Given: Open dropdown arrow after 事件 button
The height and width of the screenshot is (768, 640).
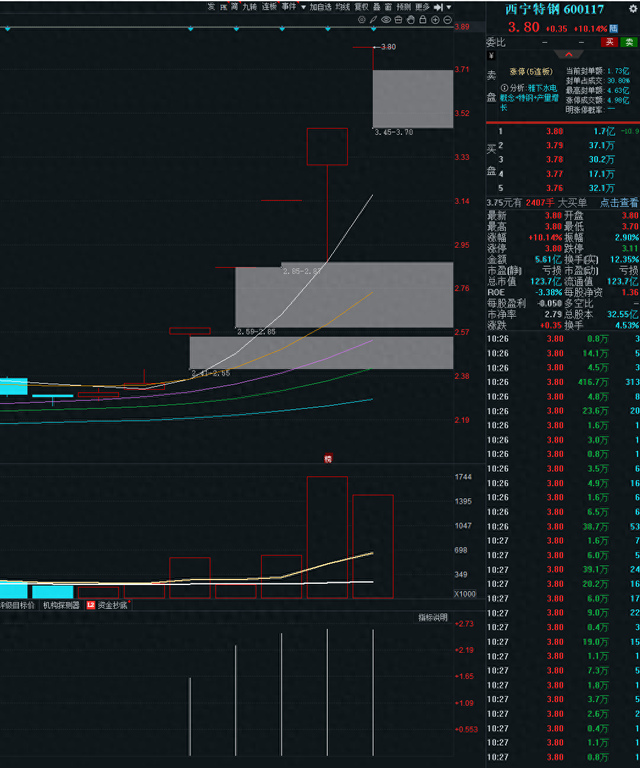Looking at the screenshot, I should pos(303,7).
